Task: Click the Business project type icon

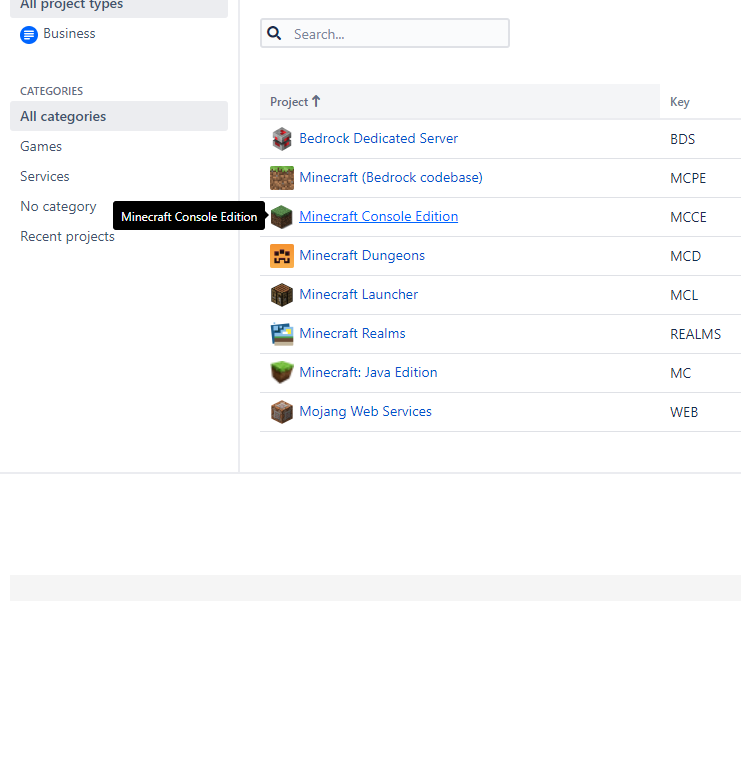Action: tap(29, 35)
